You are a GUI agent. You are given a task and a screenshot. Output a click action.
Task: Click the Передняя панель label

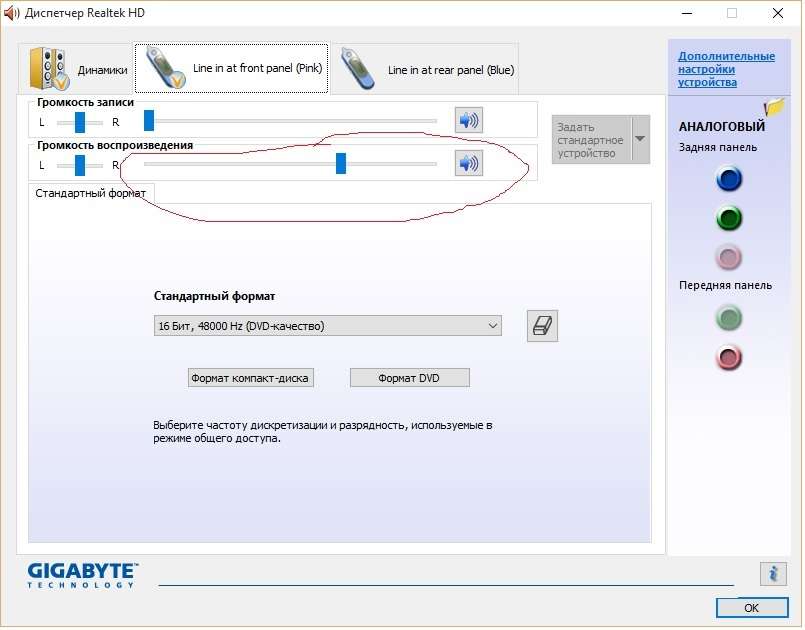tap(725, 285)
